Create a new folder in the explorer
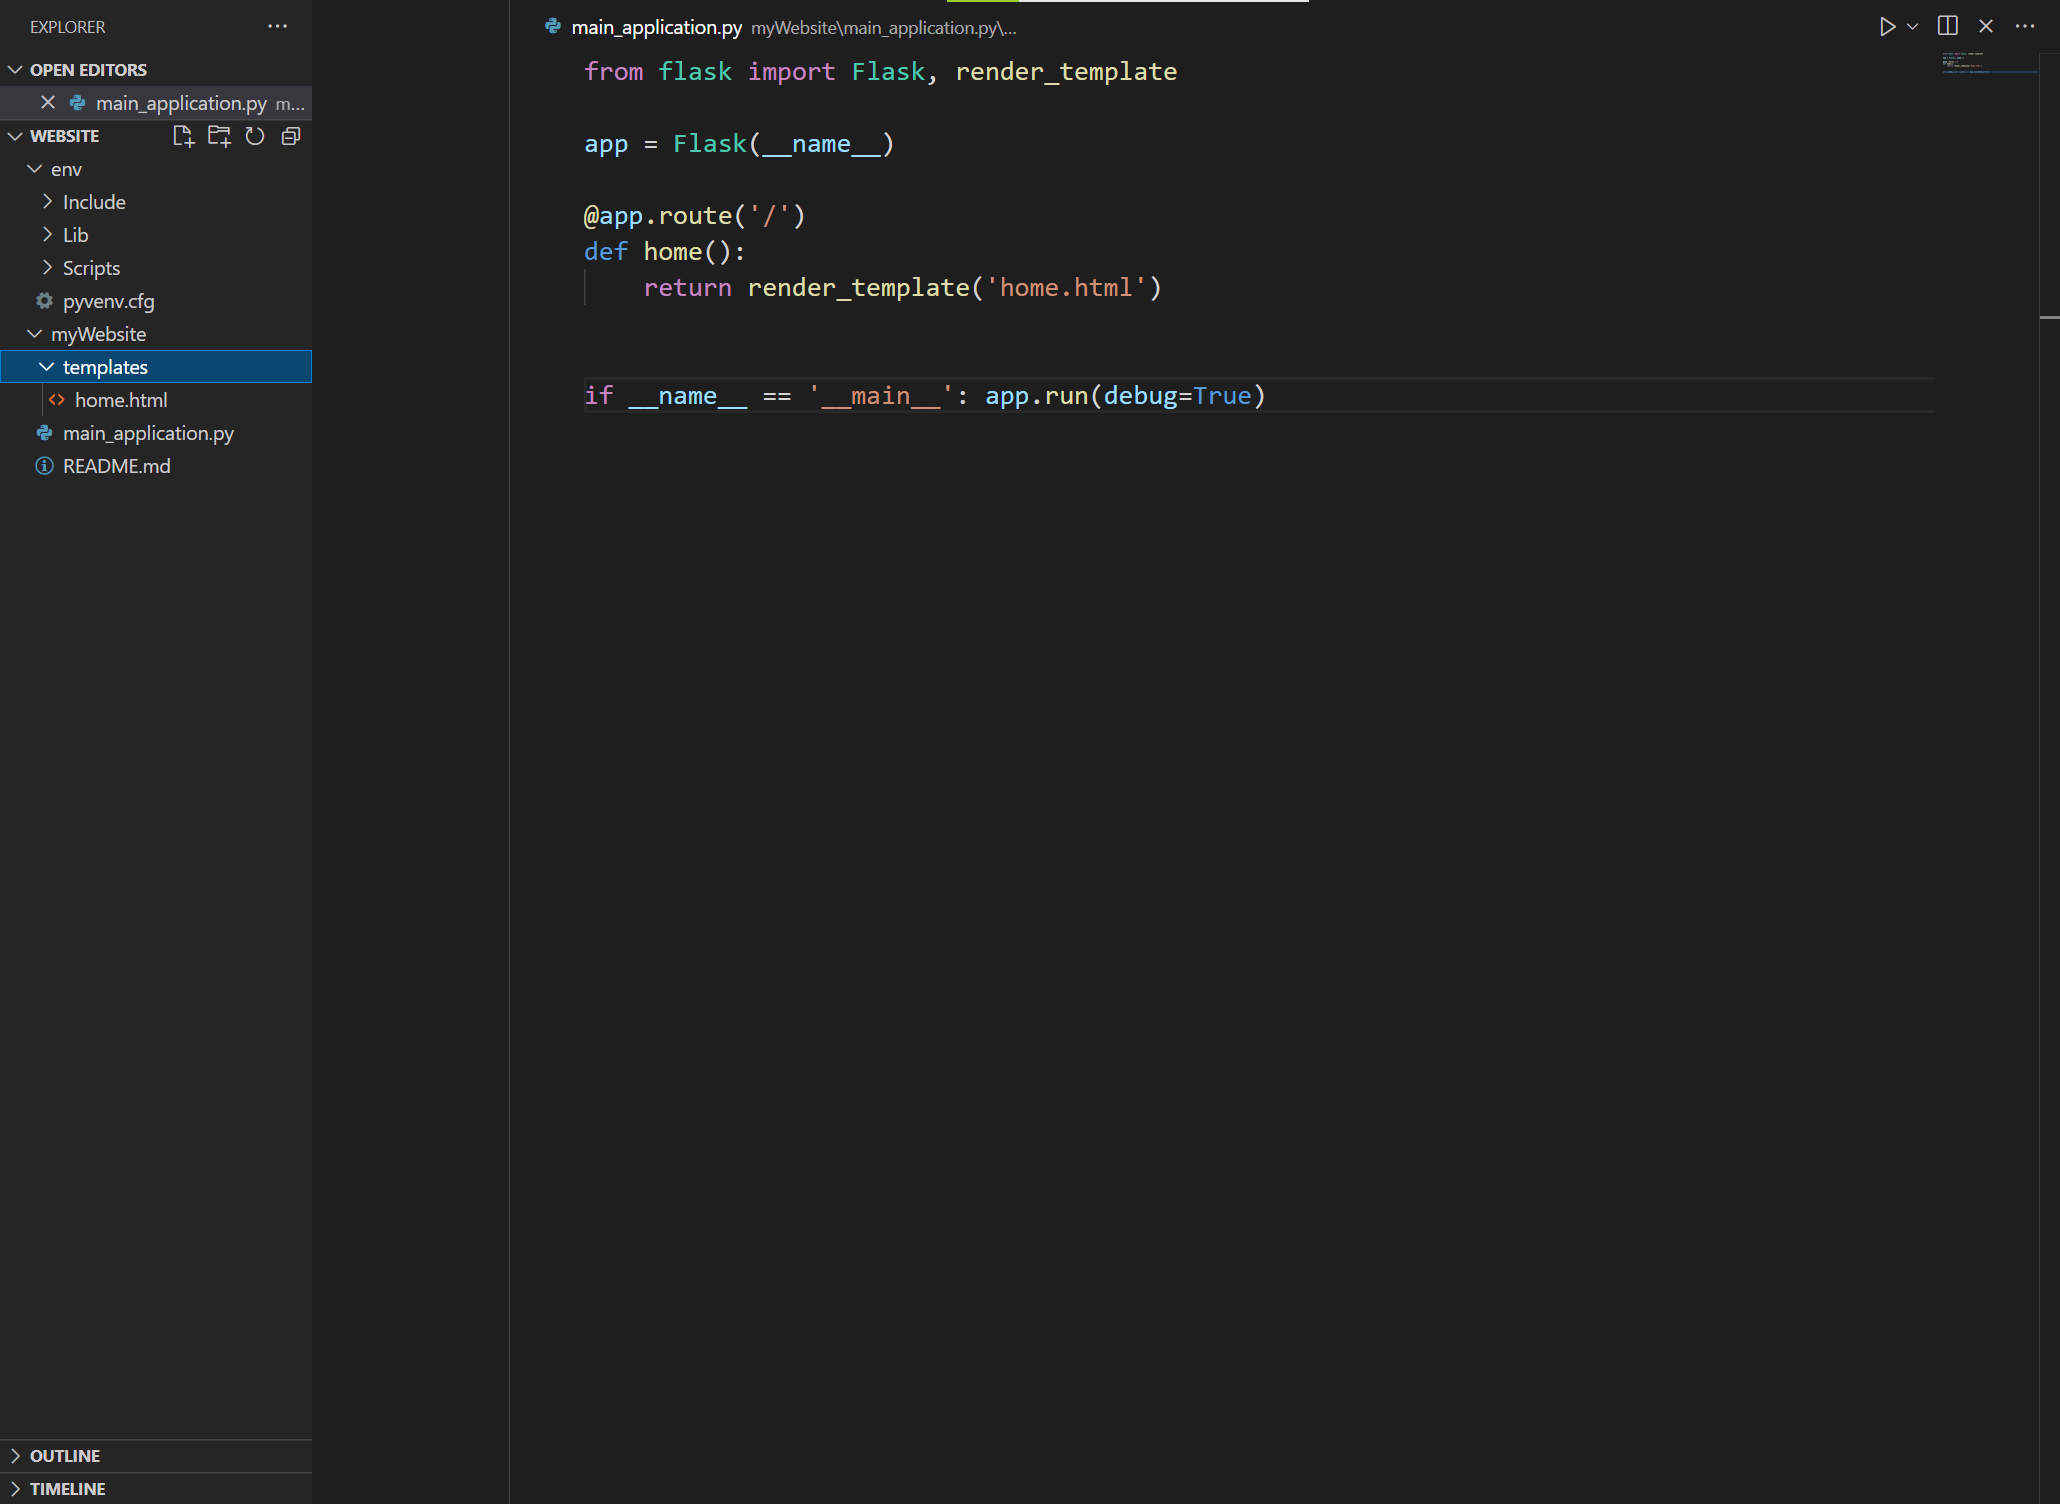Screen dimensions: 2060x1504 pyautogui.click(x=219, y=136)
